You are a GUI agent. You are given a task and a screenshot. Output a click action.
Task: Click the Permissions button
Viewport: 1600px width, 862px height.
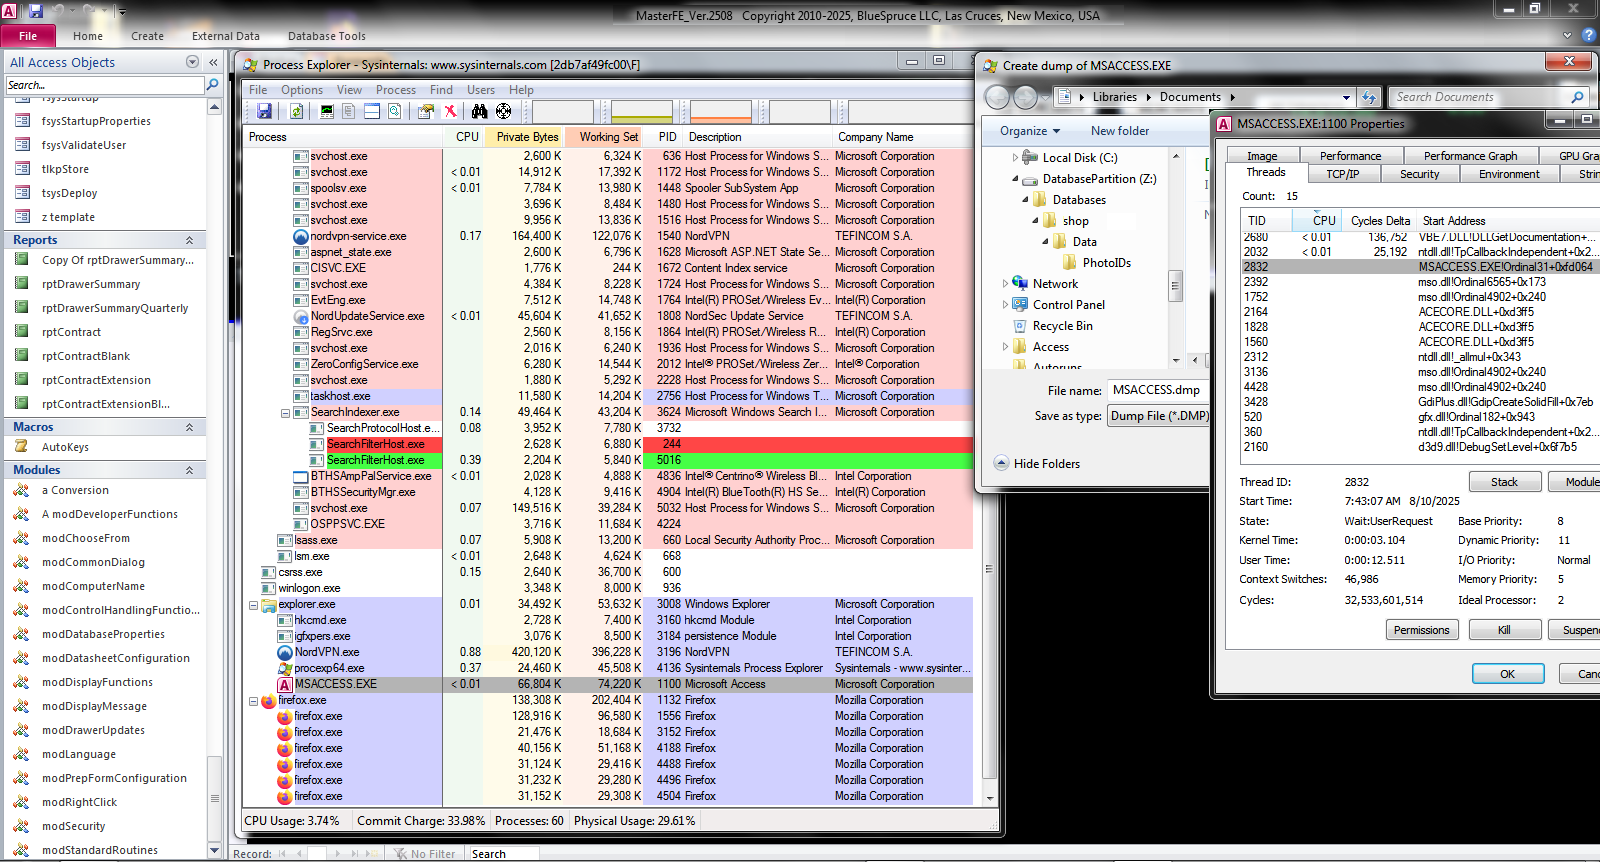tap(1421, 630)
